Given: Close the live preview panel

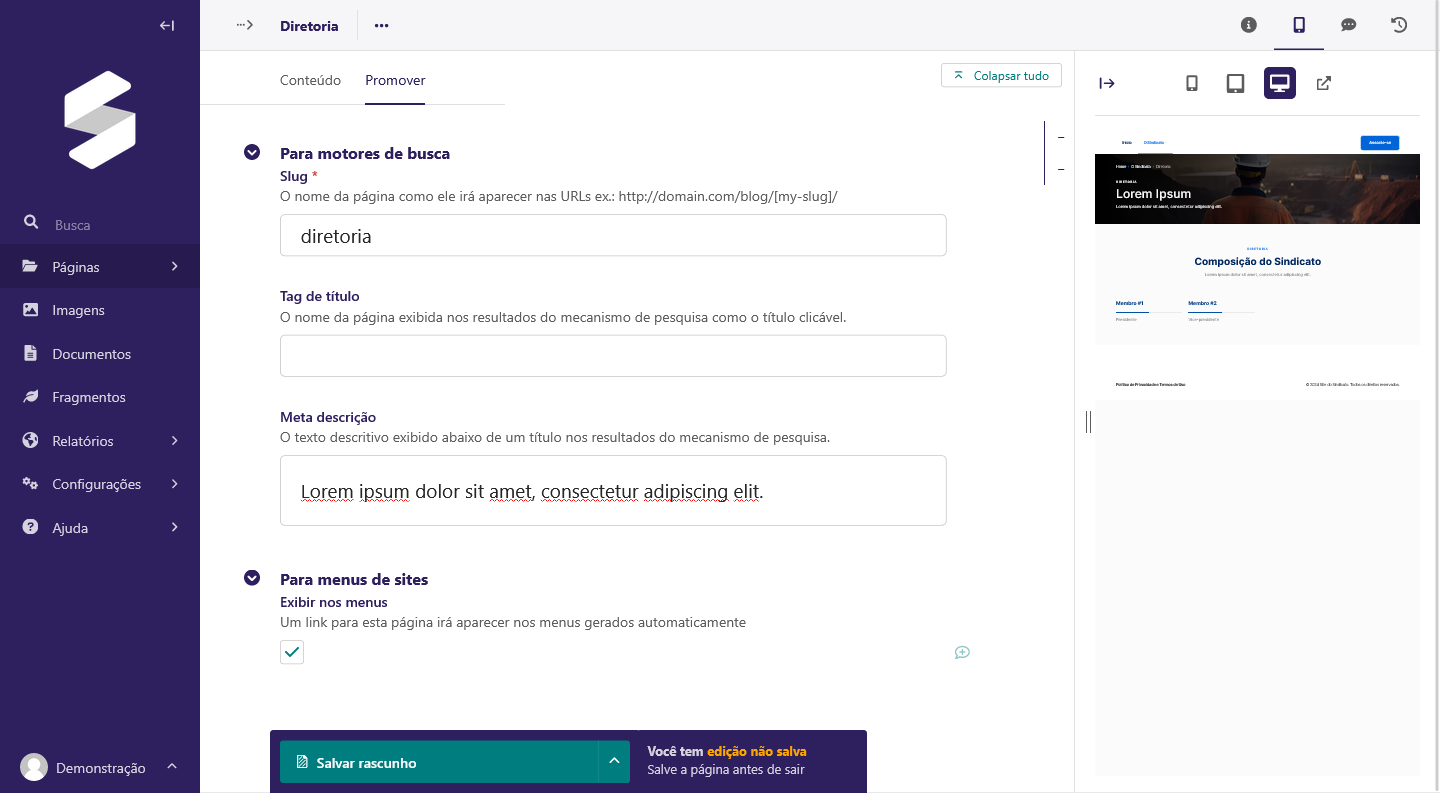Looking at the screenshot, I should [x=1107, y=84].
